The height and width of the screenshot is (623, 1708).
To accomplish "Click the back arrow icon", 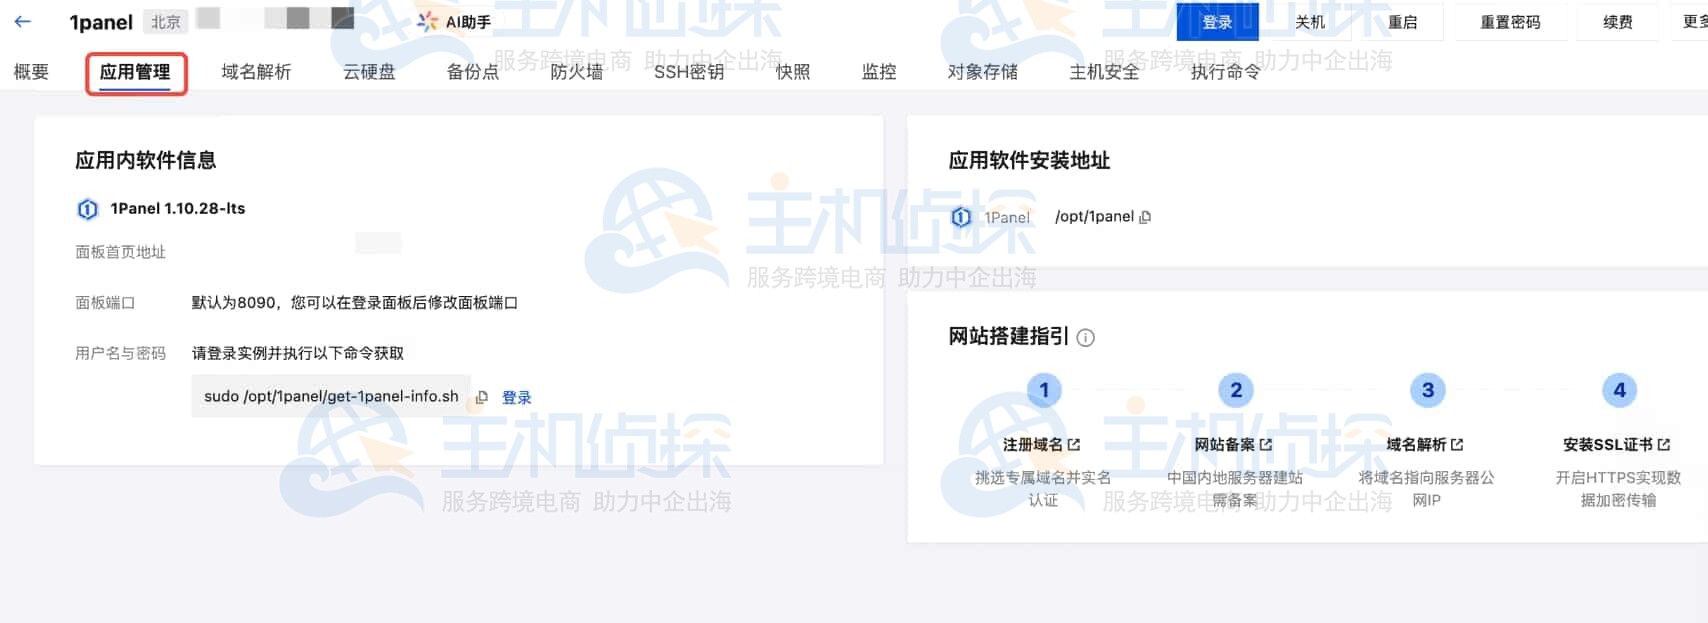I will pos(22,21).
